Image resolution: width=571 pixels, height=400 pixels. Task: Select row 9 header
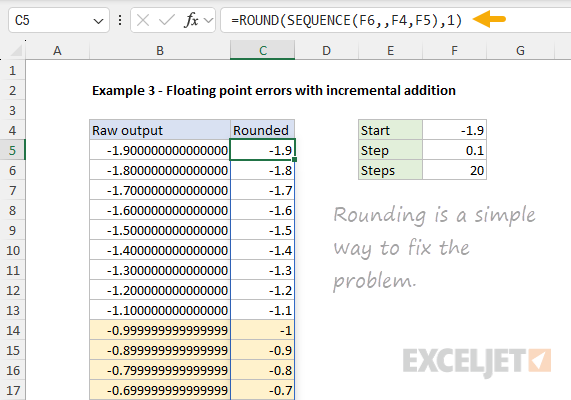[x=13, y=231]
